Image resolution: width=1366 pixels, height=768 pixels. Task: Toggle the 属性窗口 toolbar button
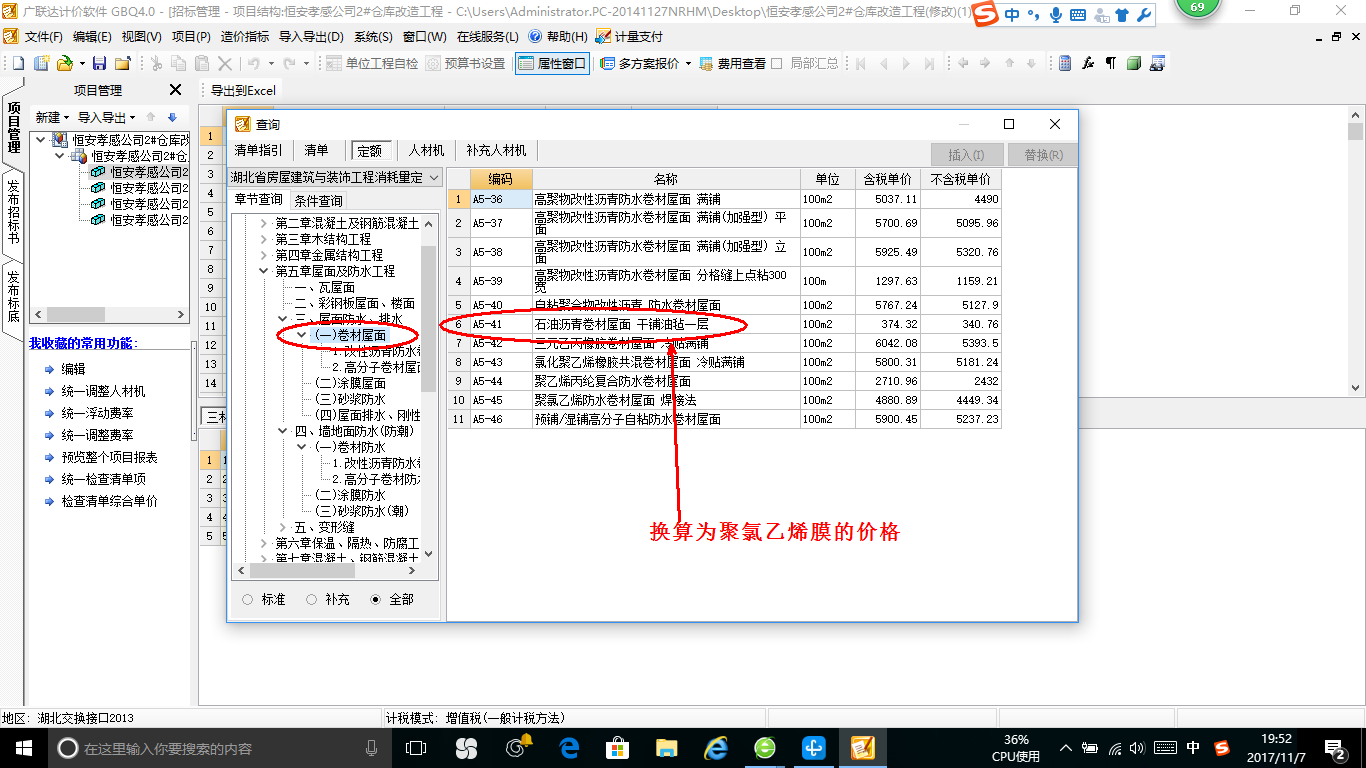coord(552,63)
